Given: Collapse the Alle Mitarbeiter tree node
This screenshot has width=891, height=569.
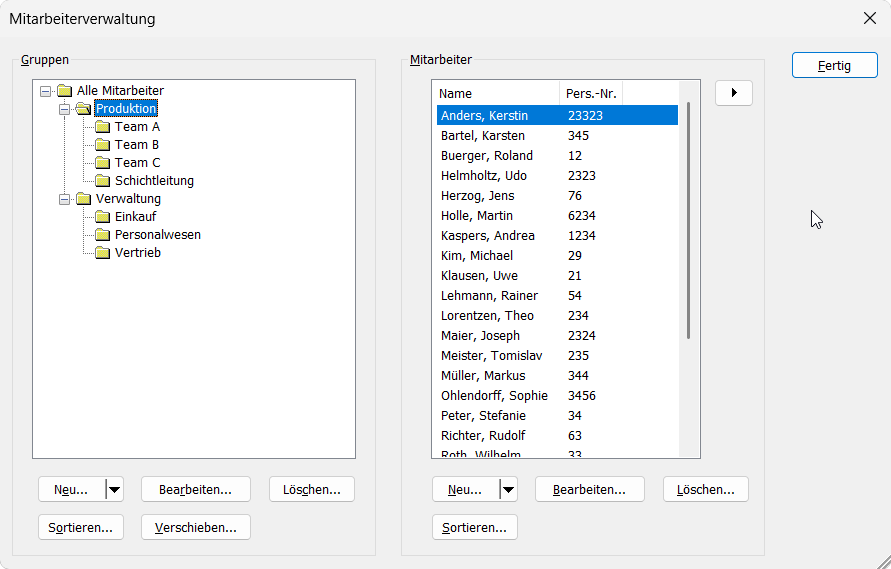Looking at the screenshot, I should 45,91.
